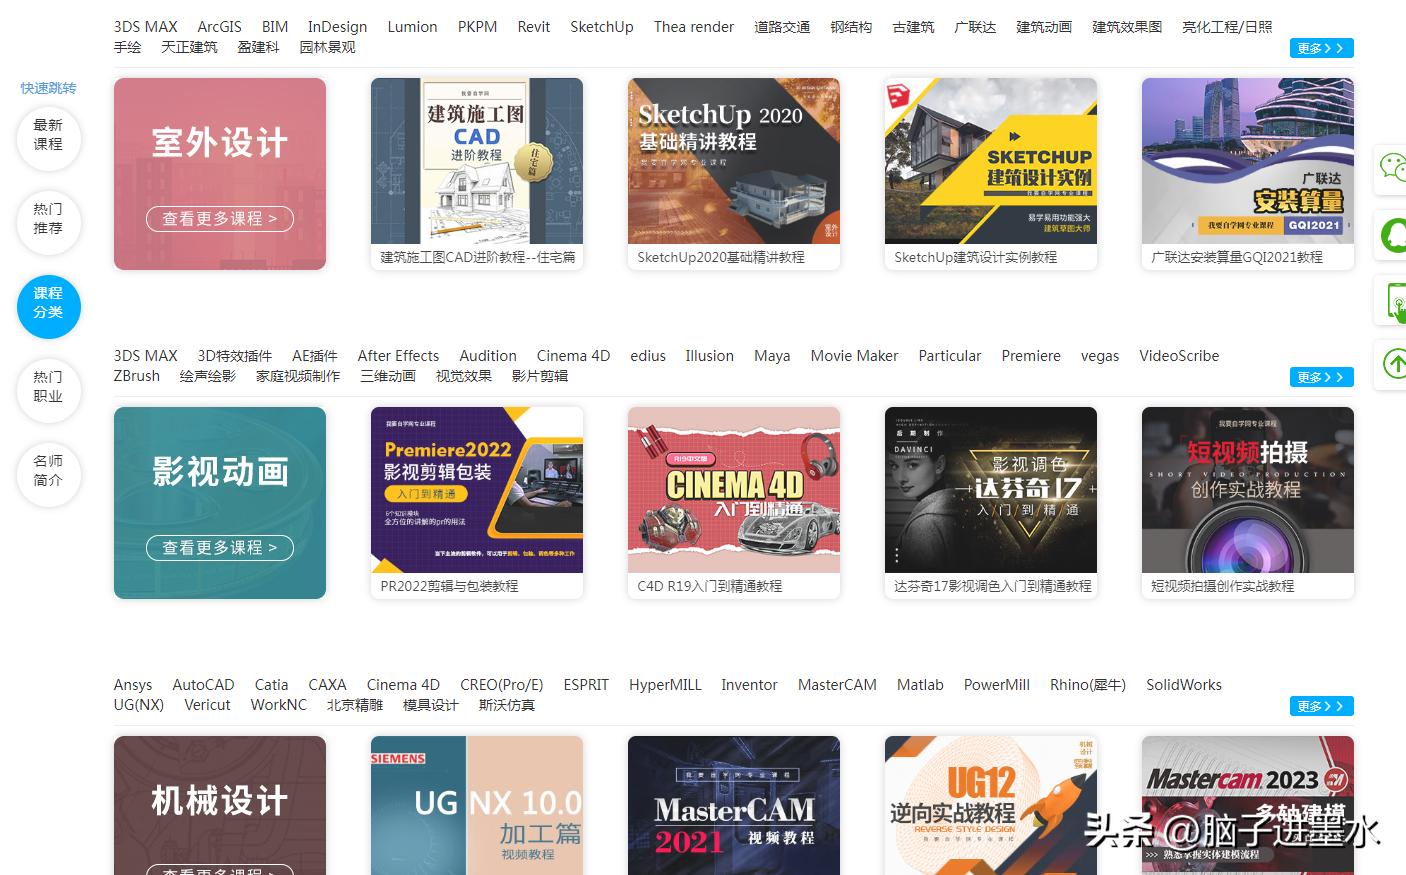Jump to 最新课程 quick-nav circle
The width and height of the screenshot is (1406, 875).
48,135
